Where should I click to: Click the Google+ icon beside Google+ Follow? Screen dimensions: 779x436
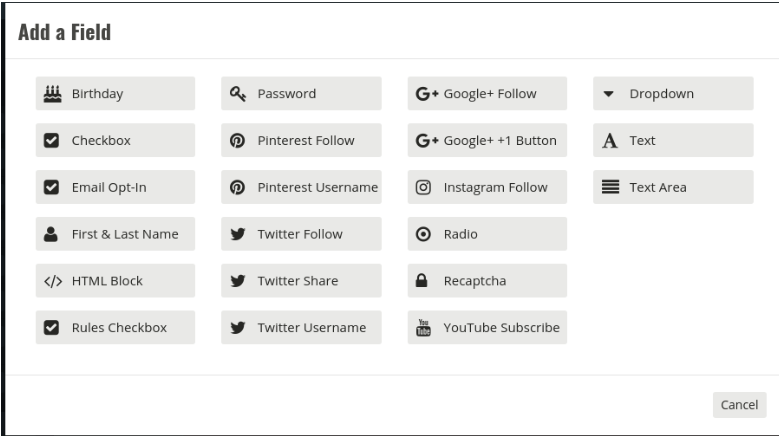[x=427, y=93]
